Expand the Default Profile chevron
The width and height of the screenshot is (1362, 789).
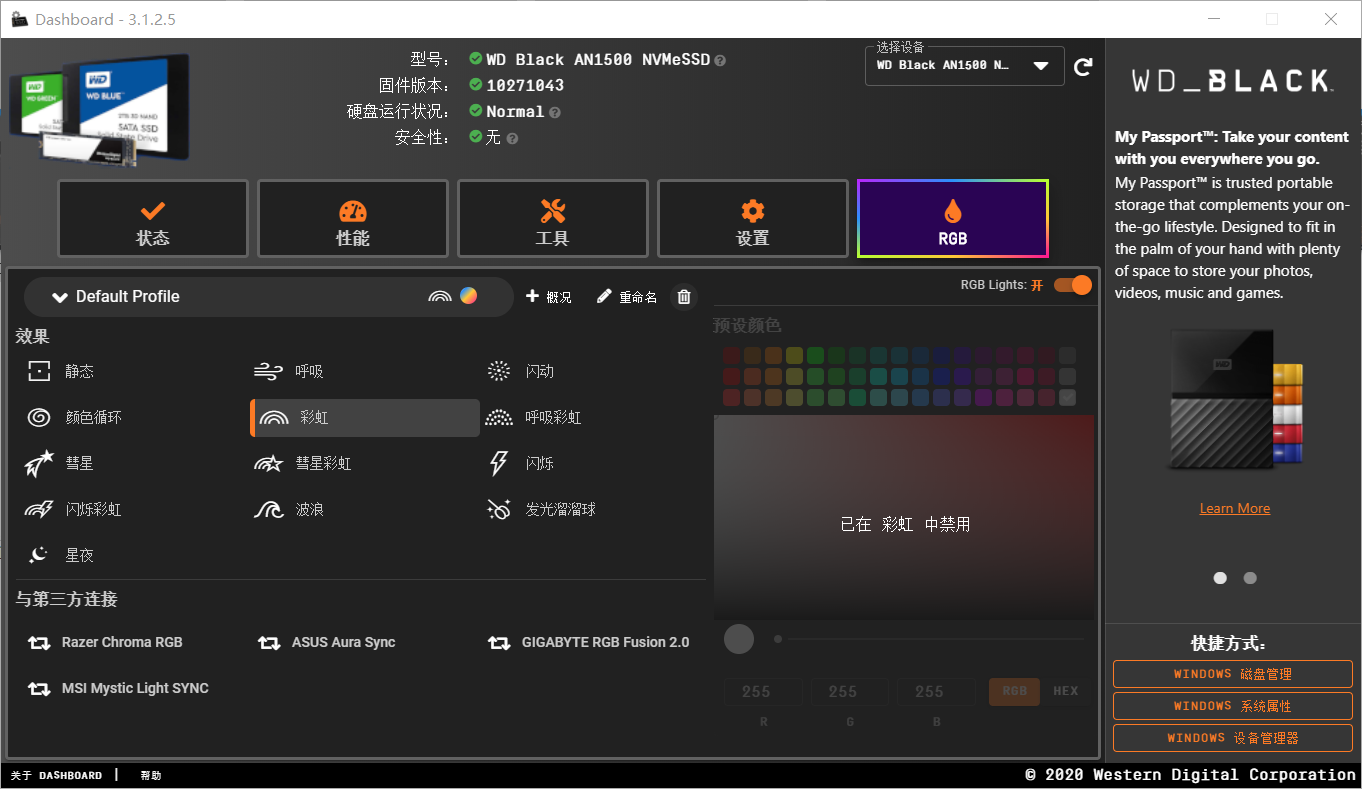pos(60,297)
